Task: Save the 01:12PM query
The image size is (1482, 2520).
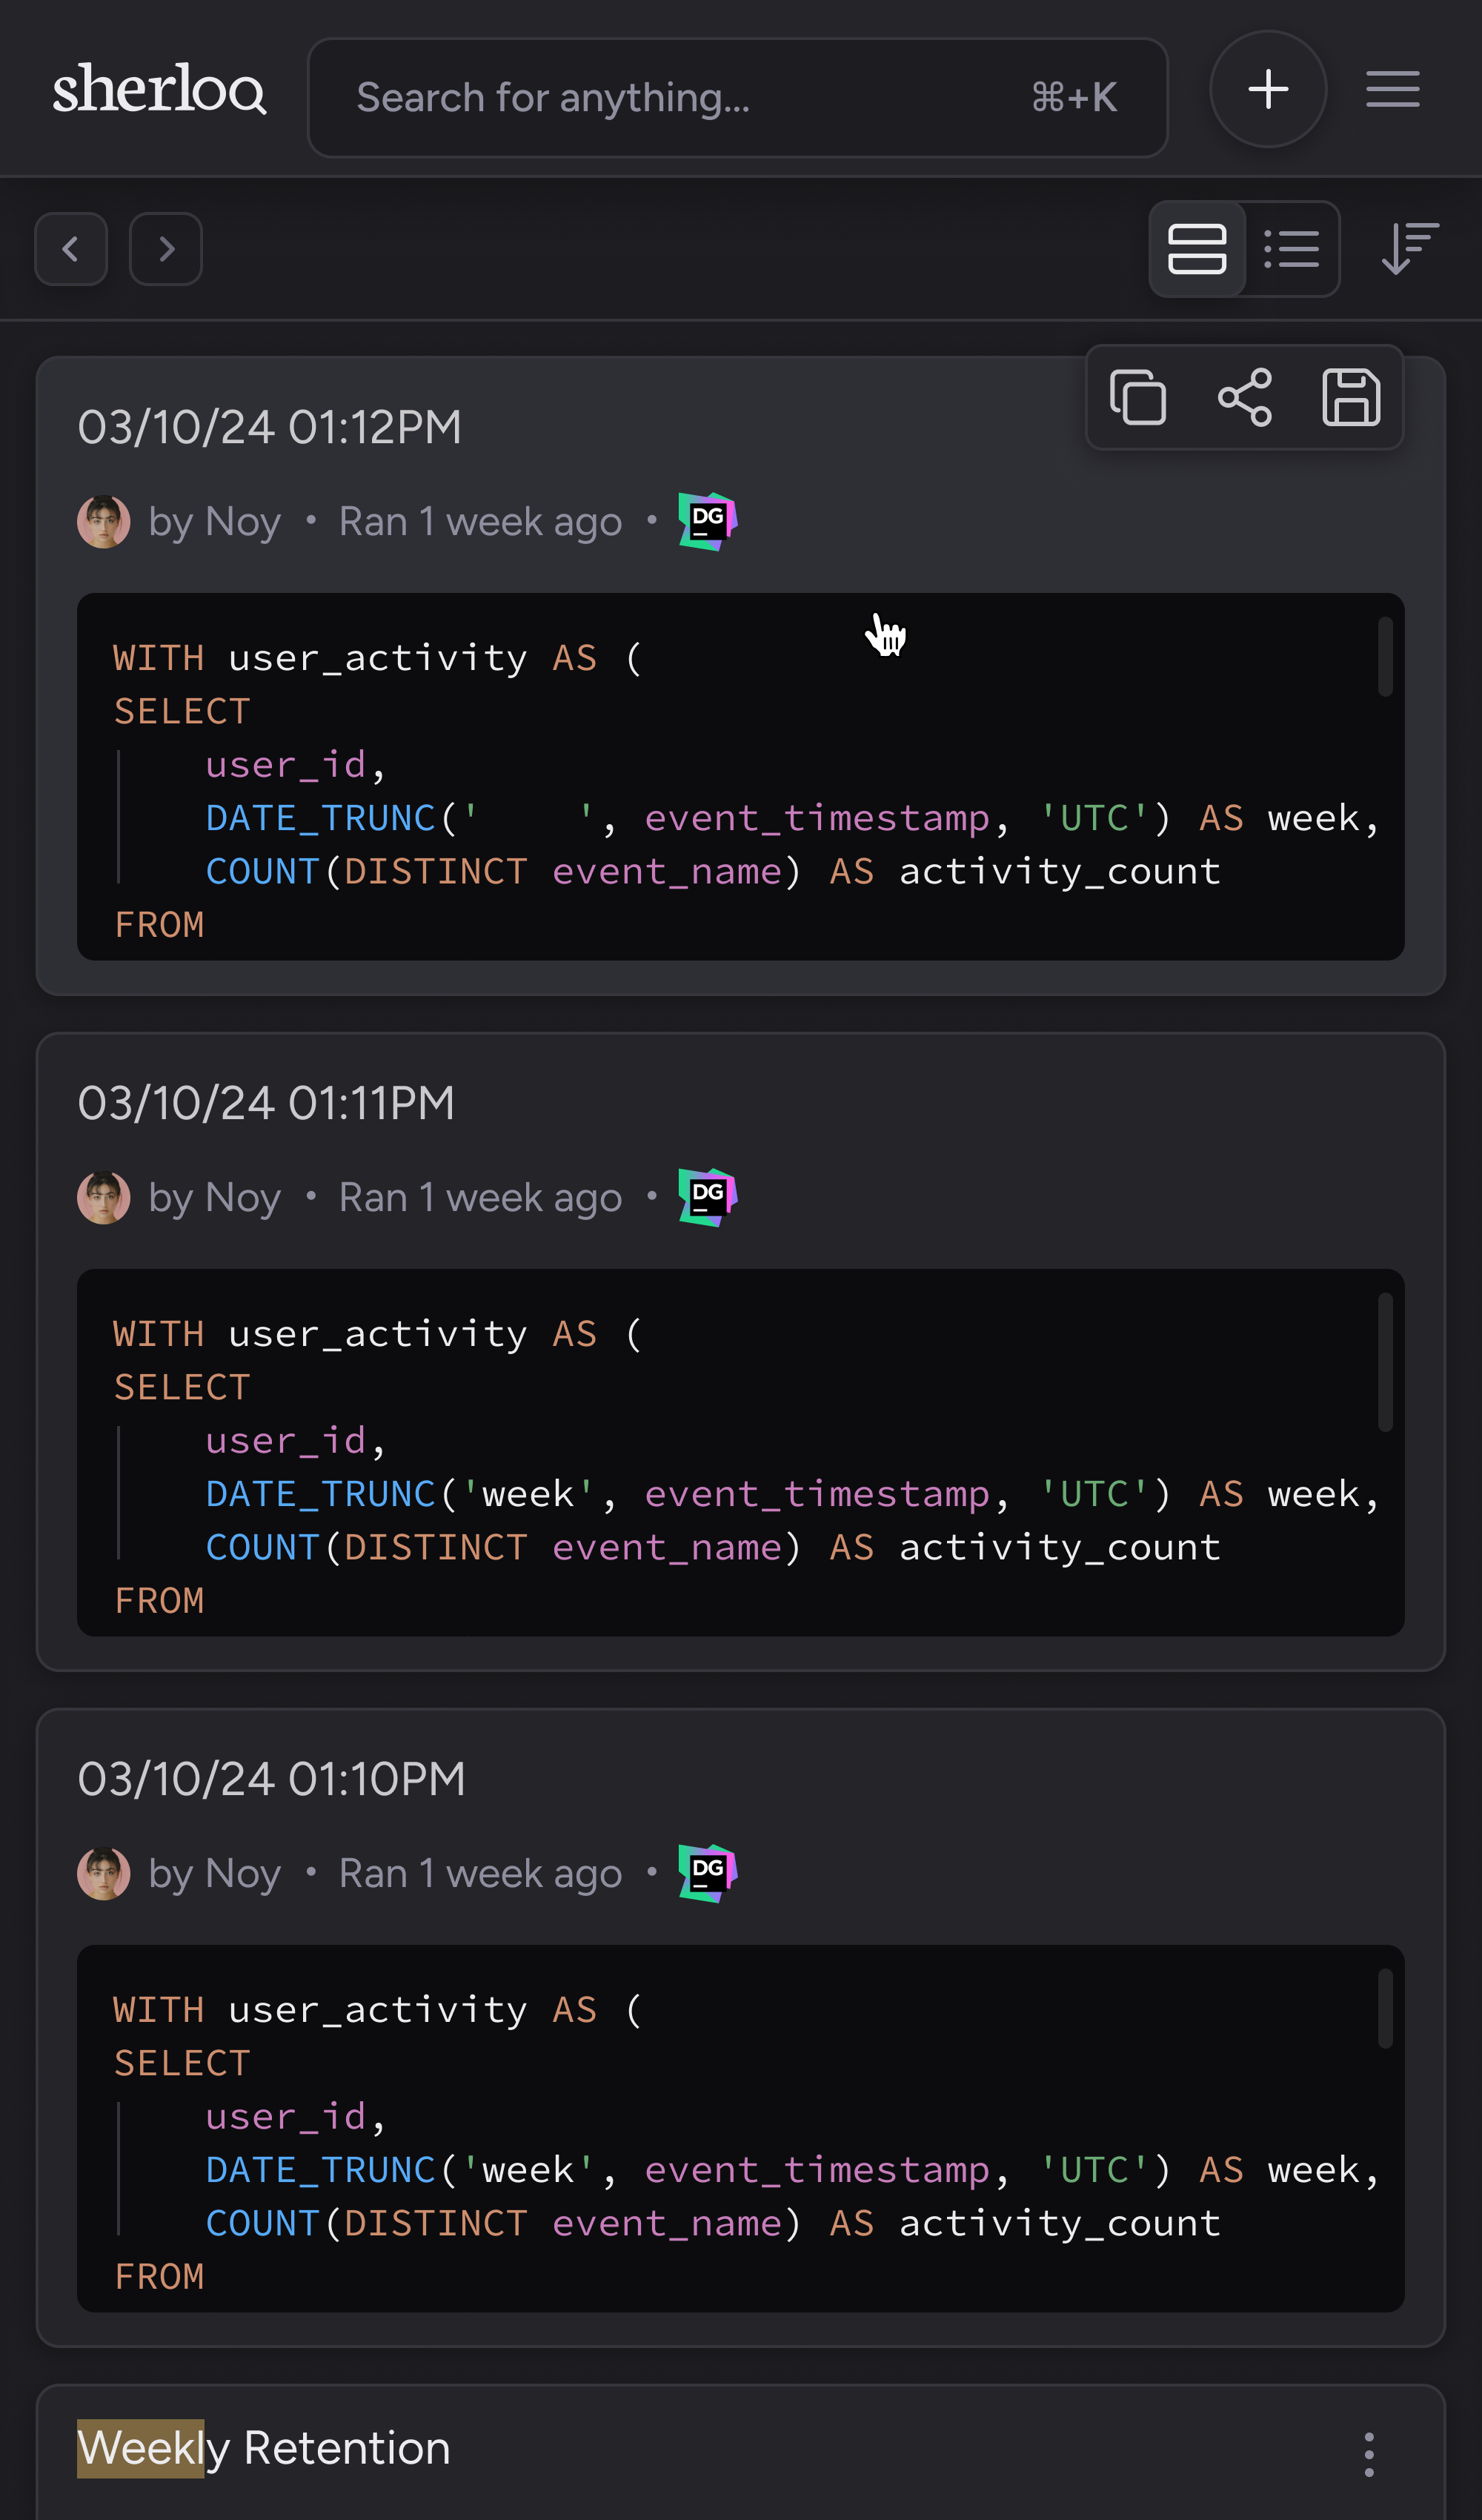Action: click(1352, 397)
